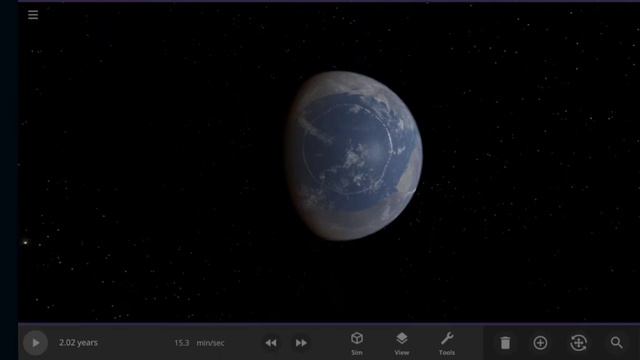
Task: Slow down the simulation with the rewind arrows
Action: tap(271, 343)
